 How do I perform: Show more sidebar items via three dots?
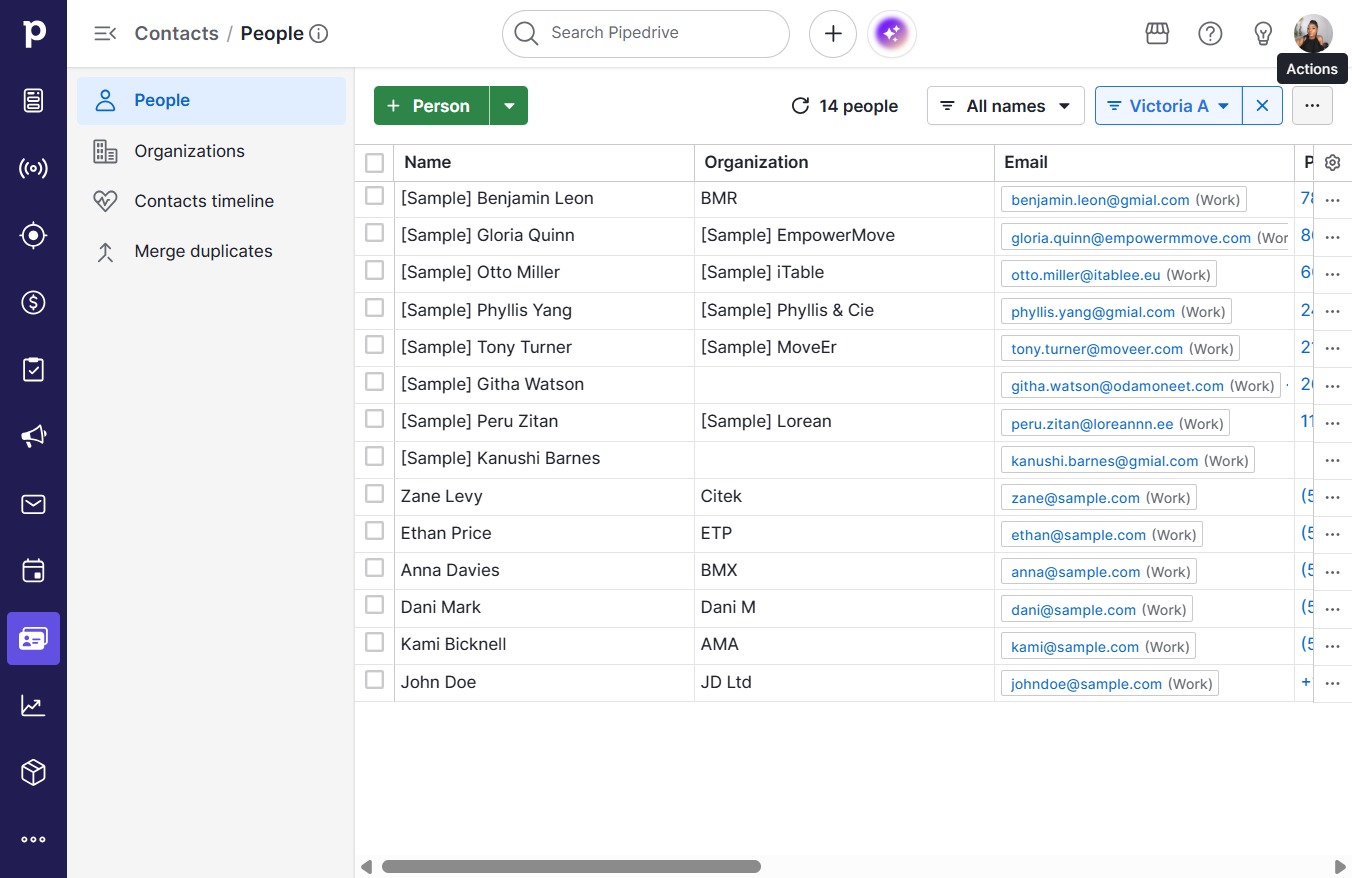click(33, 840)
